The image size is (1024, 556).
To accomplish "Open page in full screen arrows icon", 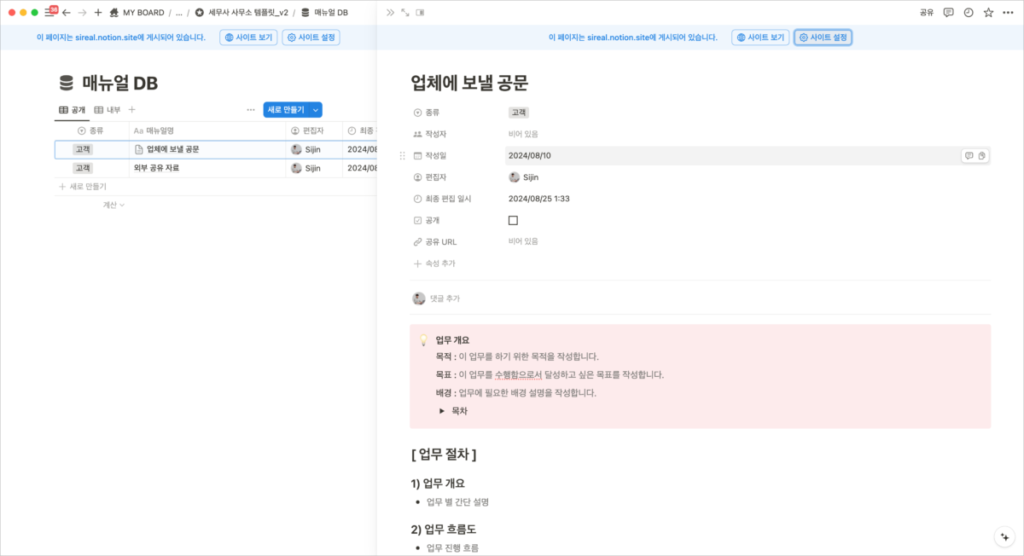I will pyautogui.click(x=406, y=12).
